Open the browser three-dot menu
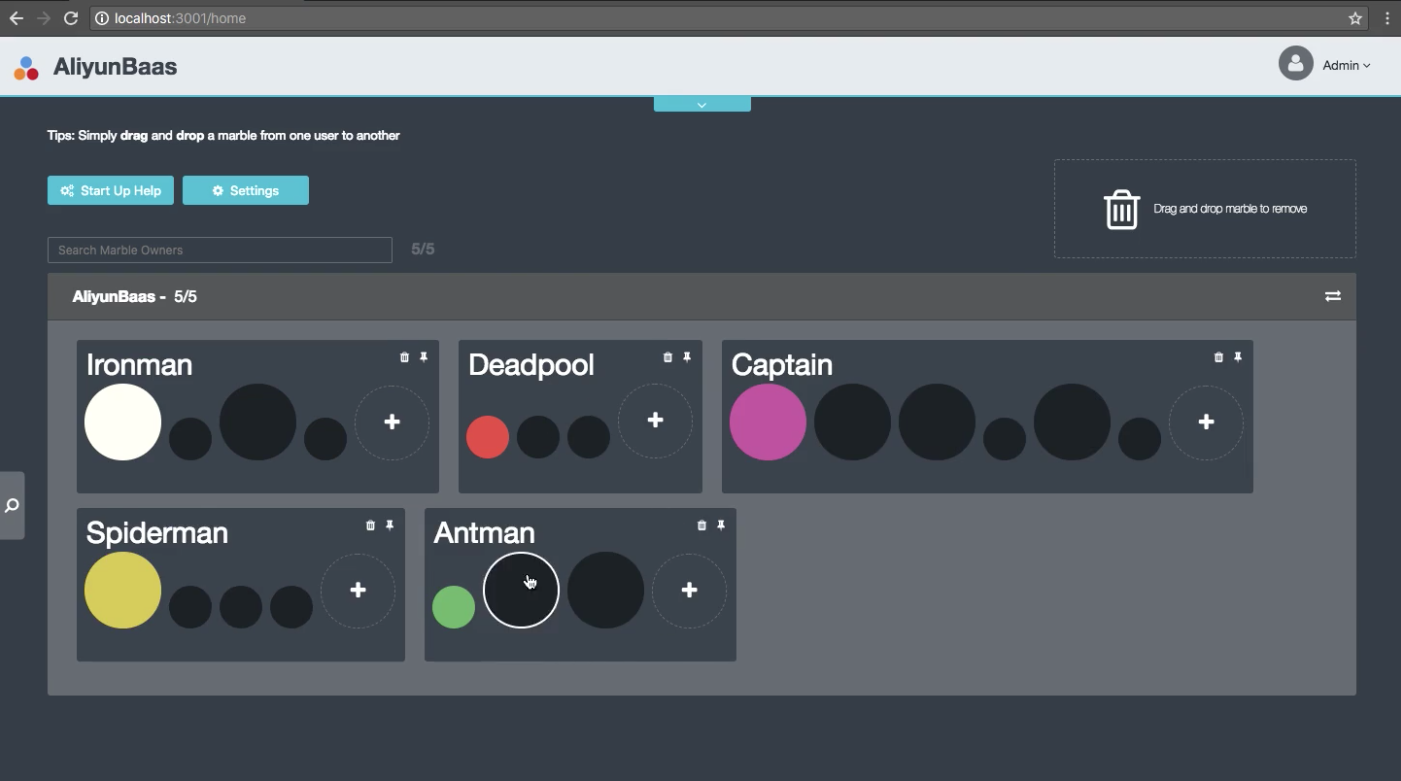Viewport: 1401px width, 781px height. coord(1387,18)
